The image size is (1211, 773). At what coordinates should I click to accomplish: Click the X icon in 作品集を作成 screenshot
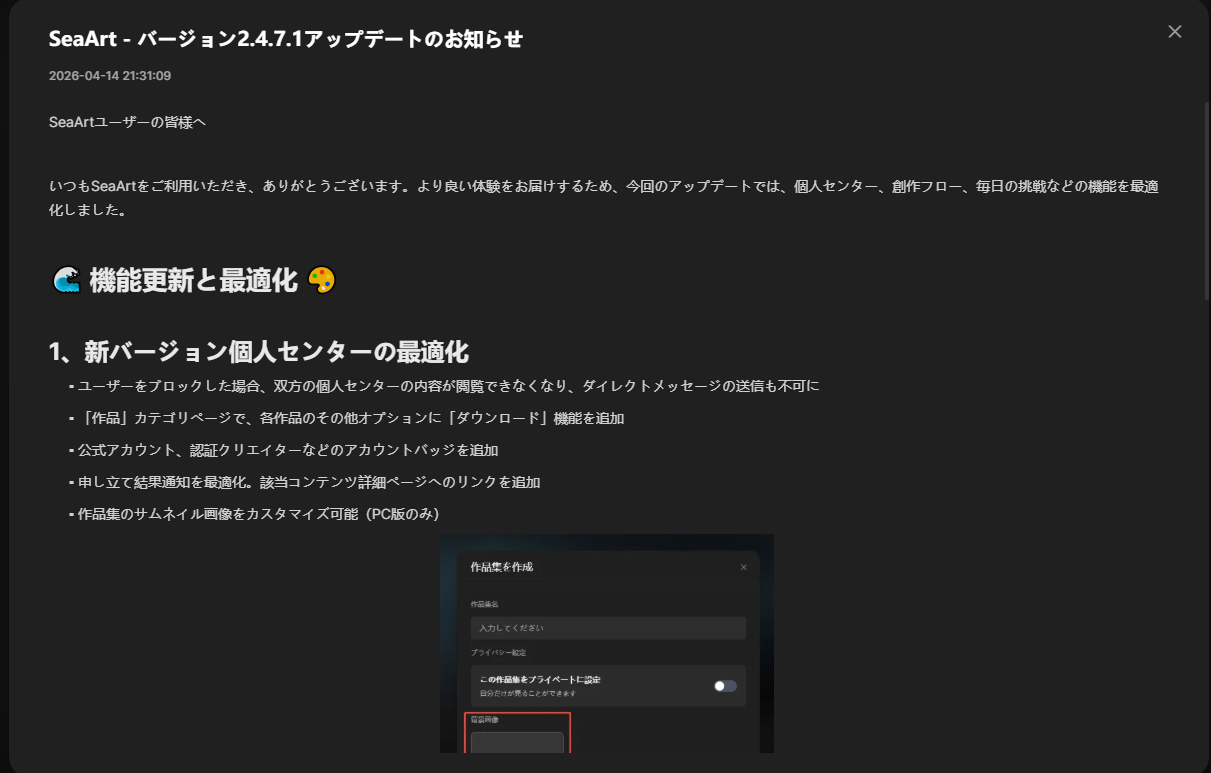click(743, 567)
